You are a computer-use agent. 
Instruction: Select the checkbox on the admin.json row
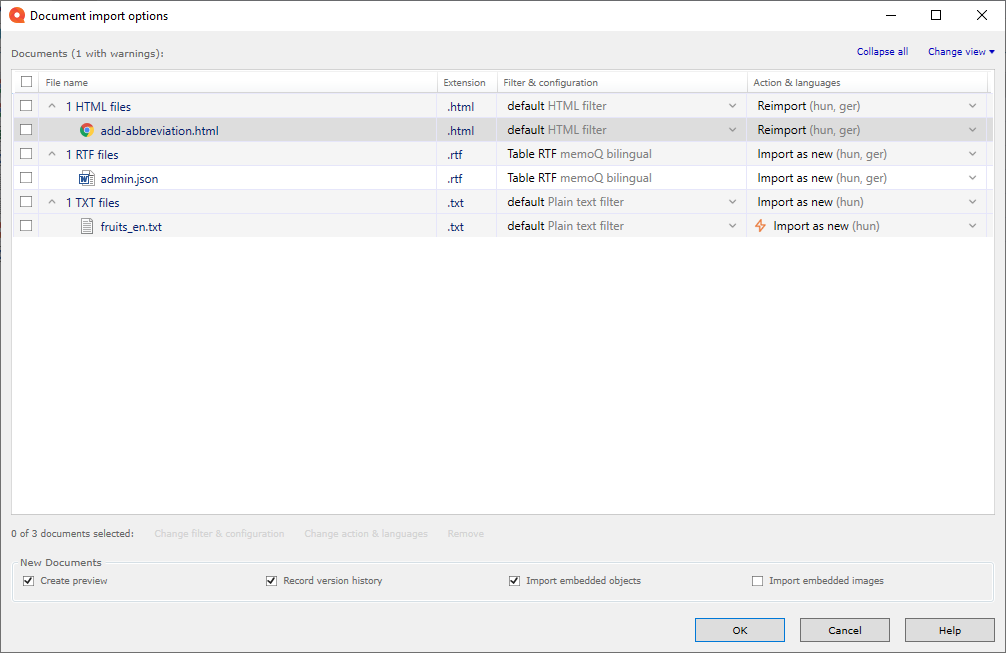point(25,178)
